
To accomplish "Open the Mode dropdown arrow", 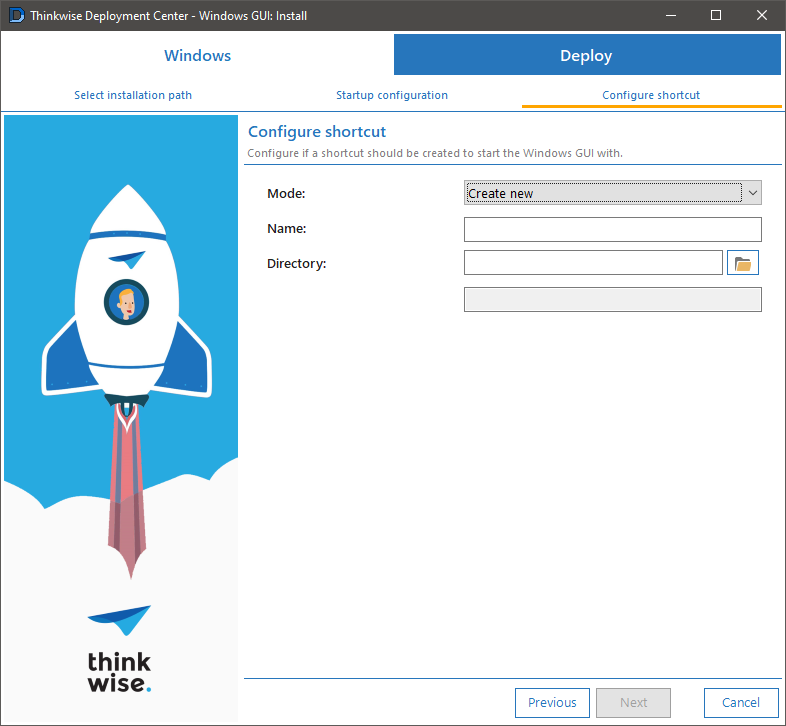I will coord(752,193).
